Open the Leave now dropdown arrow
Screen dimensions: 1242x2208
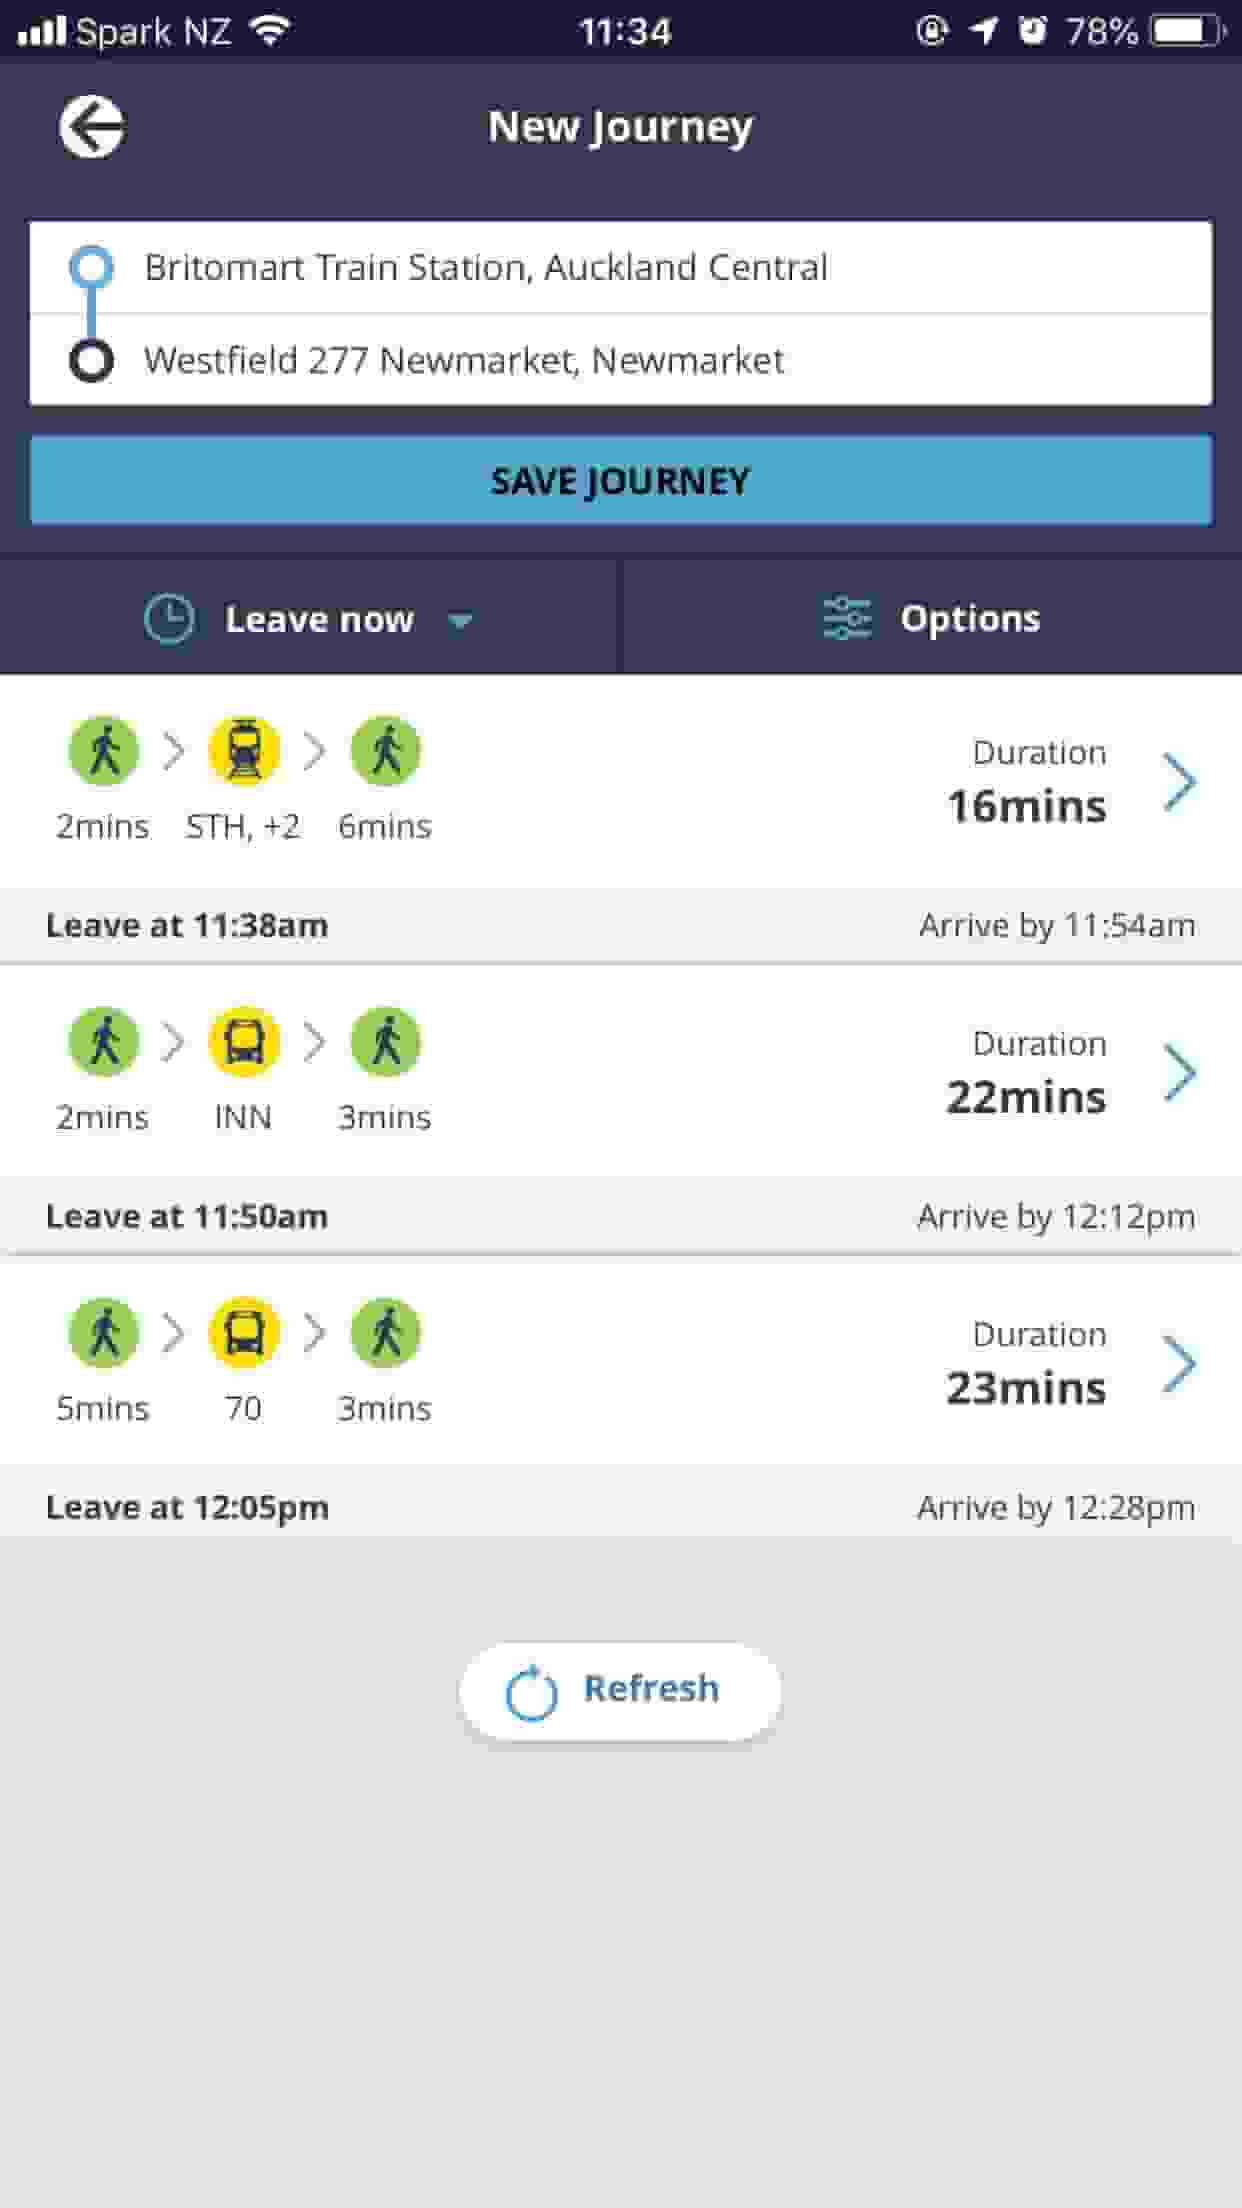[x=460, y=621]
